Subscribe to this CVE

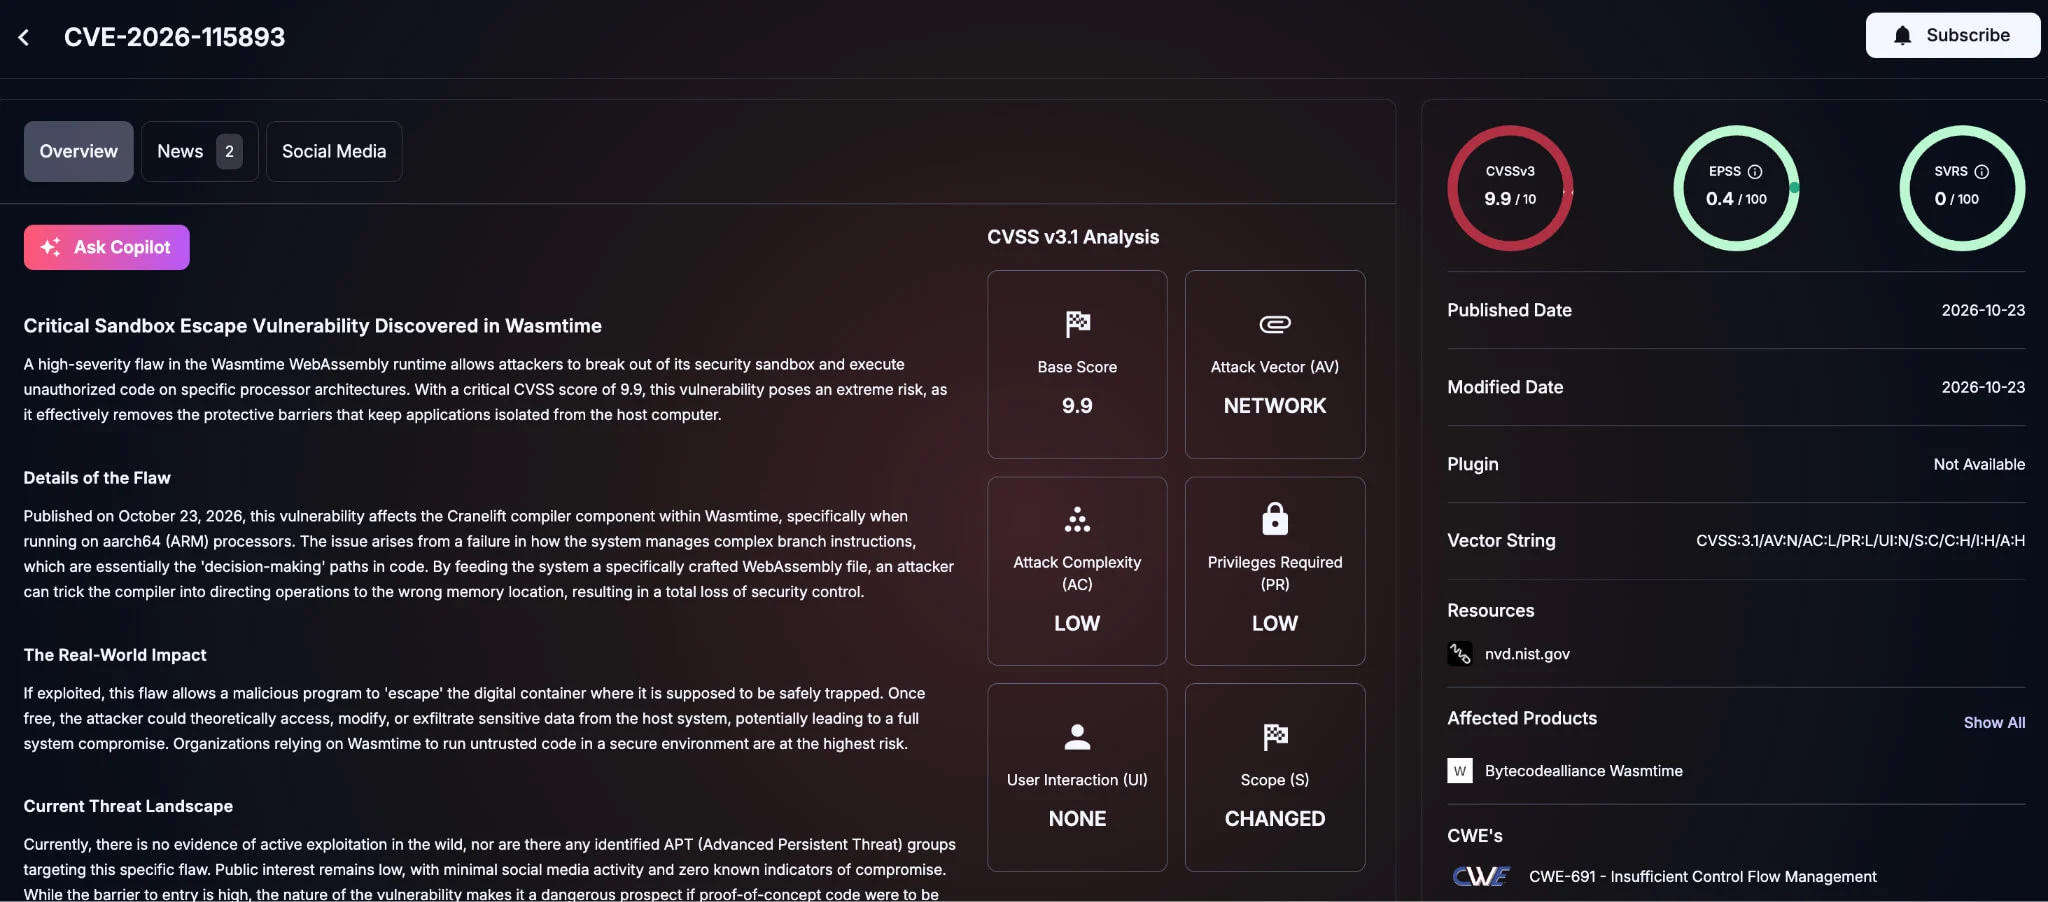1952,35
